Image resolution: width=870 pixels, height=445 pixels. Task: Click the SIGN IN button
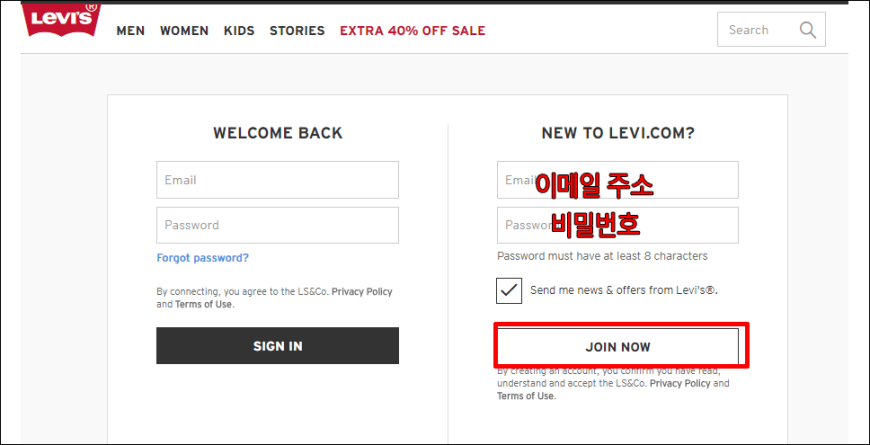[277, 346]
